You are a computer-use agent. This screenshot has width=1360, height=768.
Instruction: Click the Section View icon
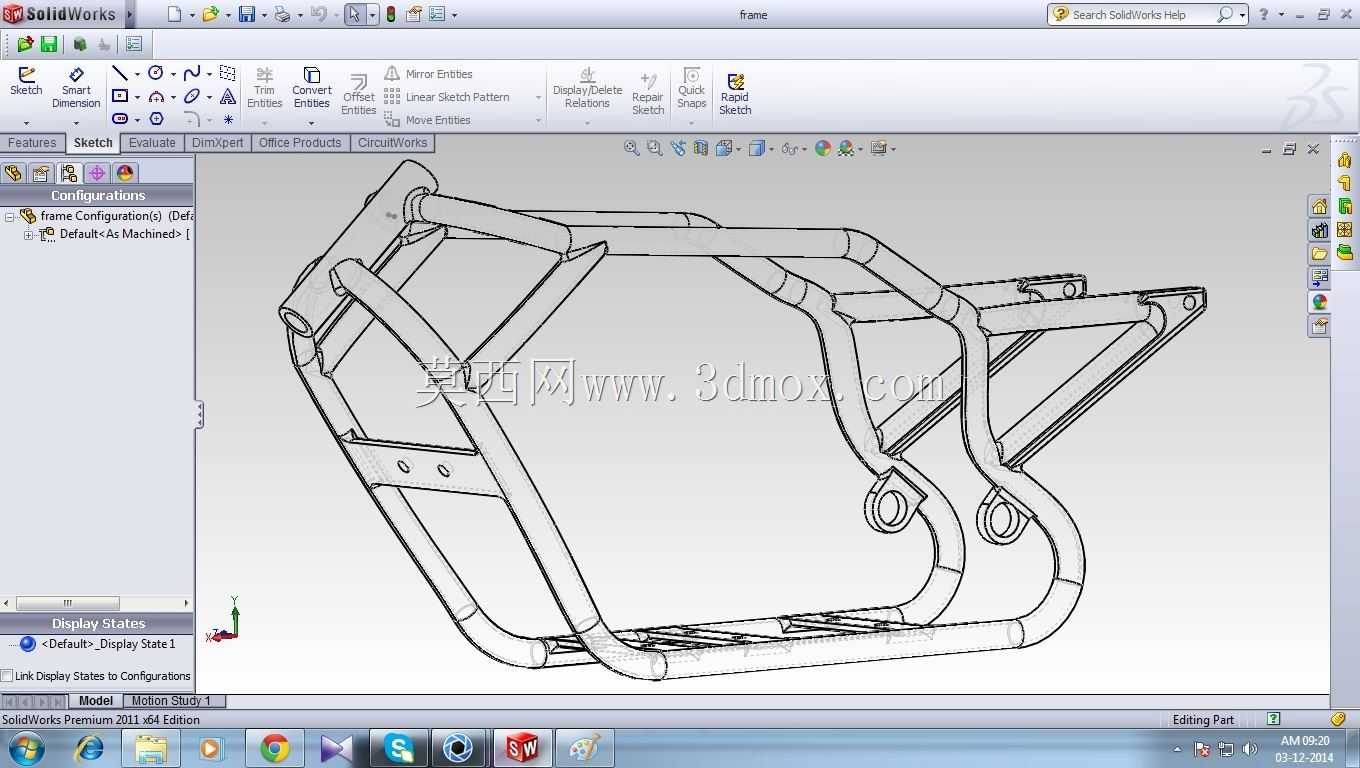pos(701,148)
